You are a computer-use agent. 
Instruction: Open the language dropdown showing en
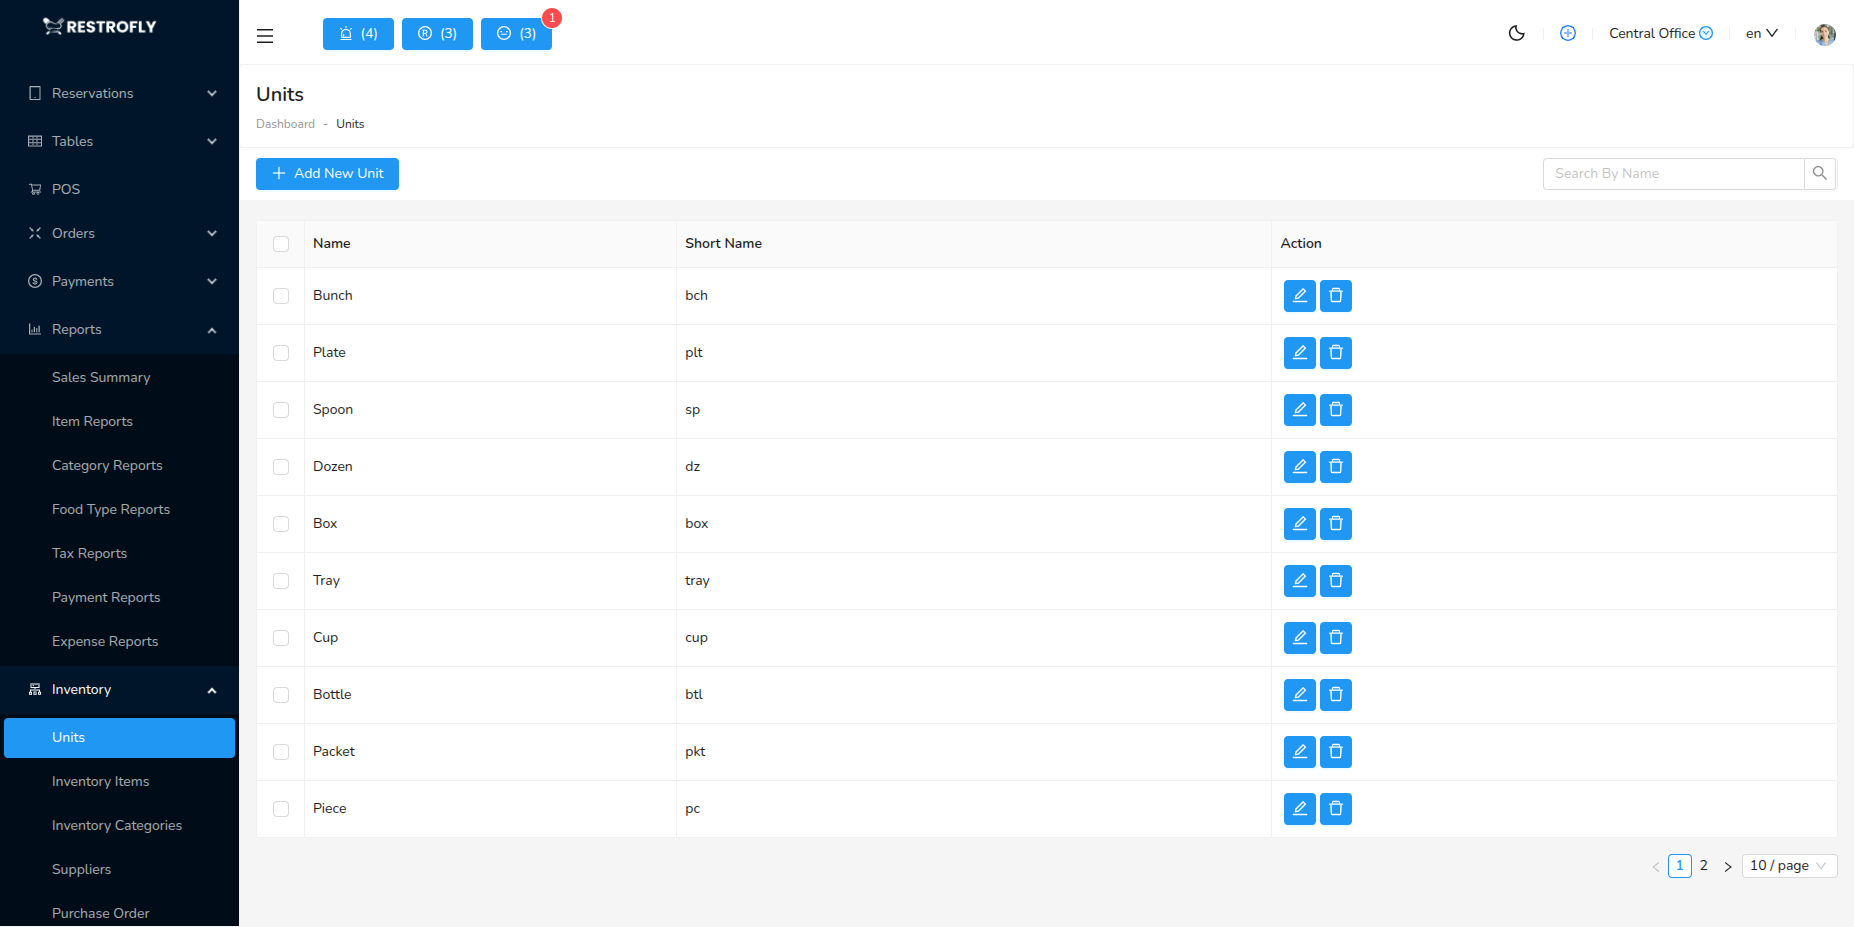click(1760, 33)
